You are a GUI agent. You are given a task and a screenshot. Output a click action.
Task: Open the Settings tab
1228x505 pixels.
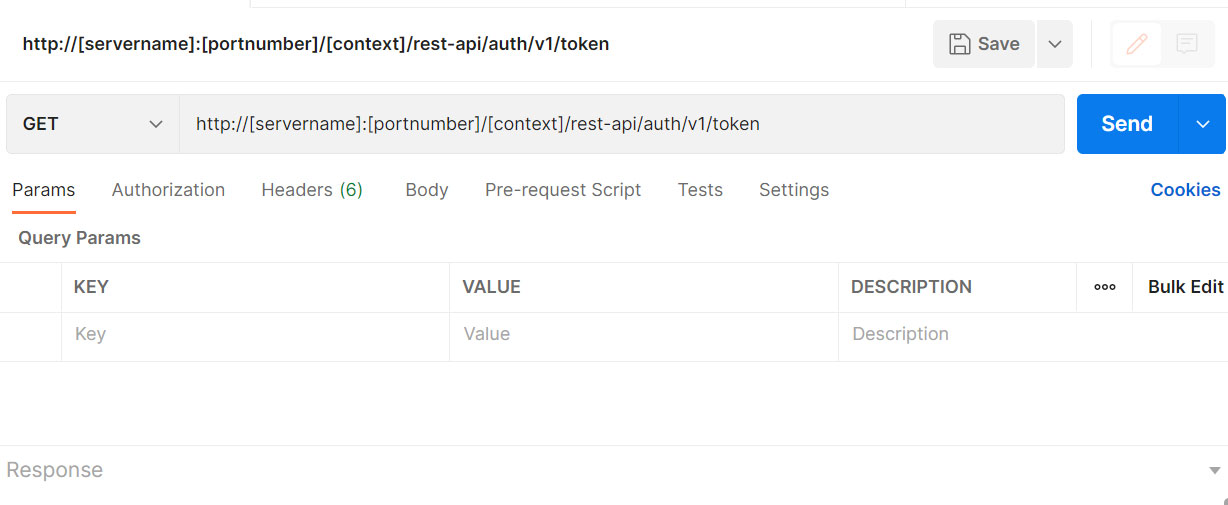coord(794,190)
